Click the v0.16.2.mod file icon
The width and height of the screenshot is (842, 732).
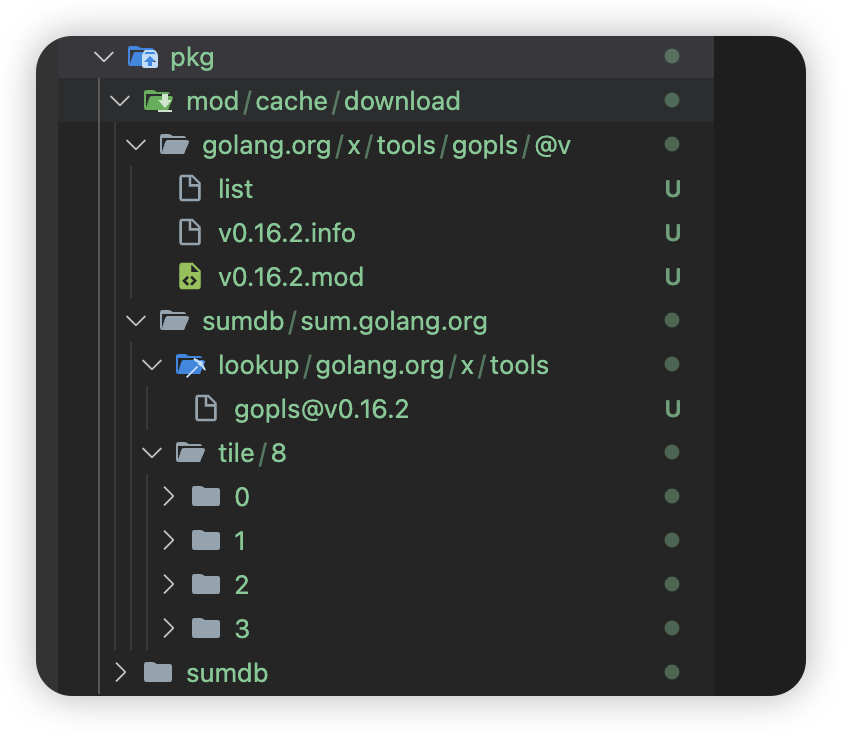click(190, 277)
